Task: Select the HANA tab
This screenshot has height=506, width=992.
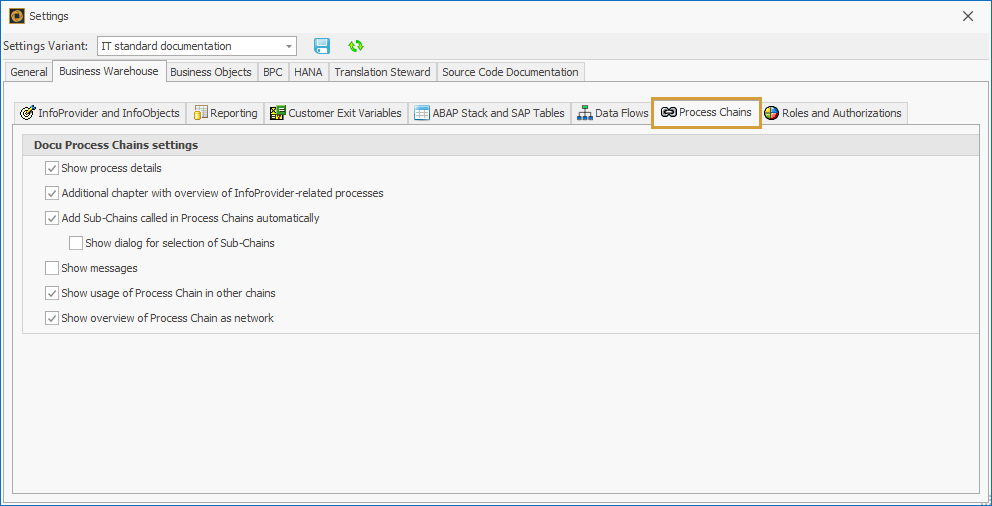Action: pos(308,72)
